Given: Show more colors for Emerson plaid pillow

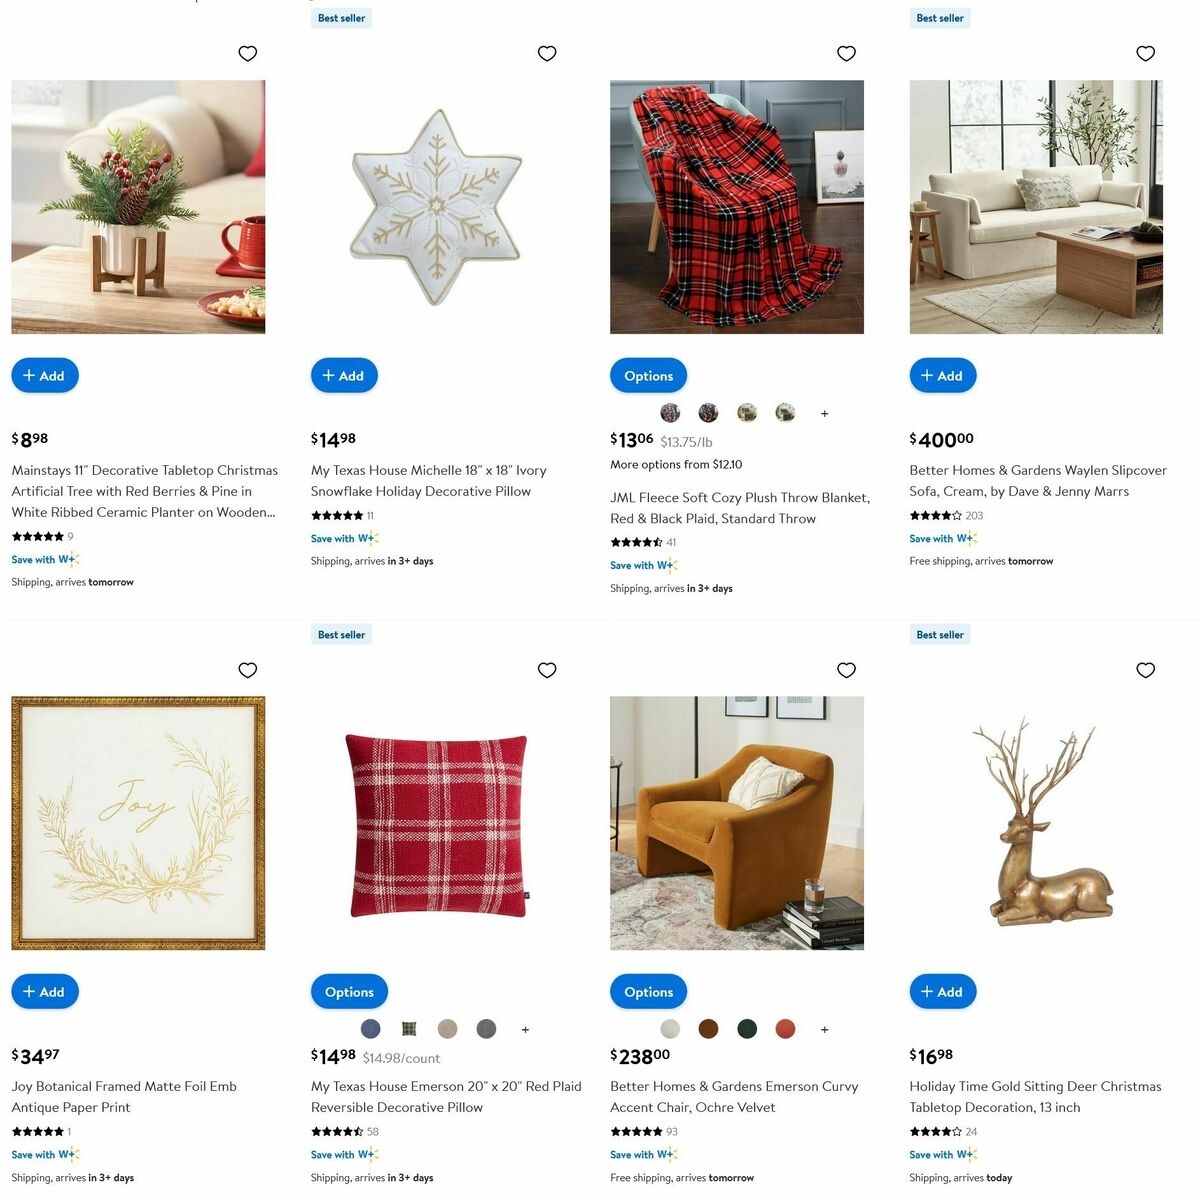Looking at the screenshot, I should click(x=525, y=1029).
